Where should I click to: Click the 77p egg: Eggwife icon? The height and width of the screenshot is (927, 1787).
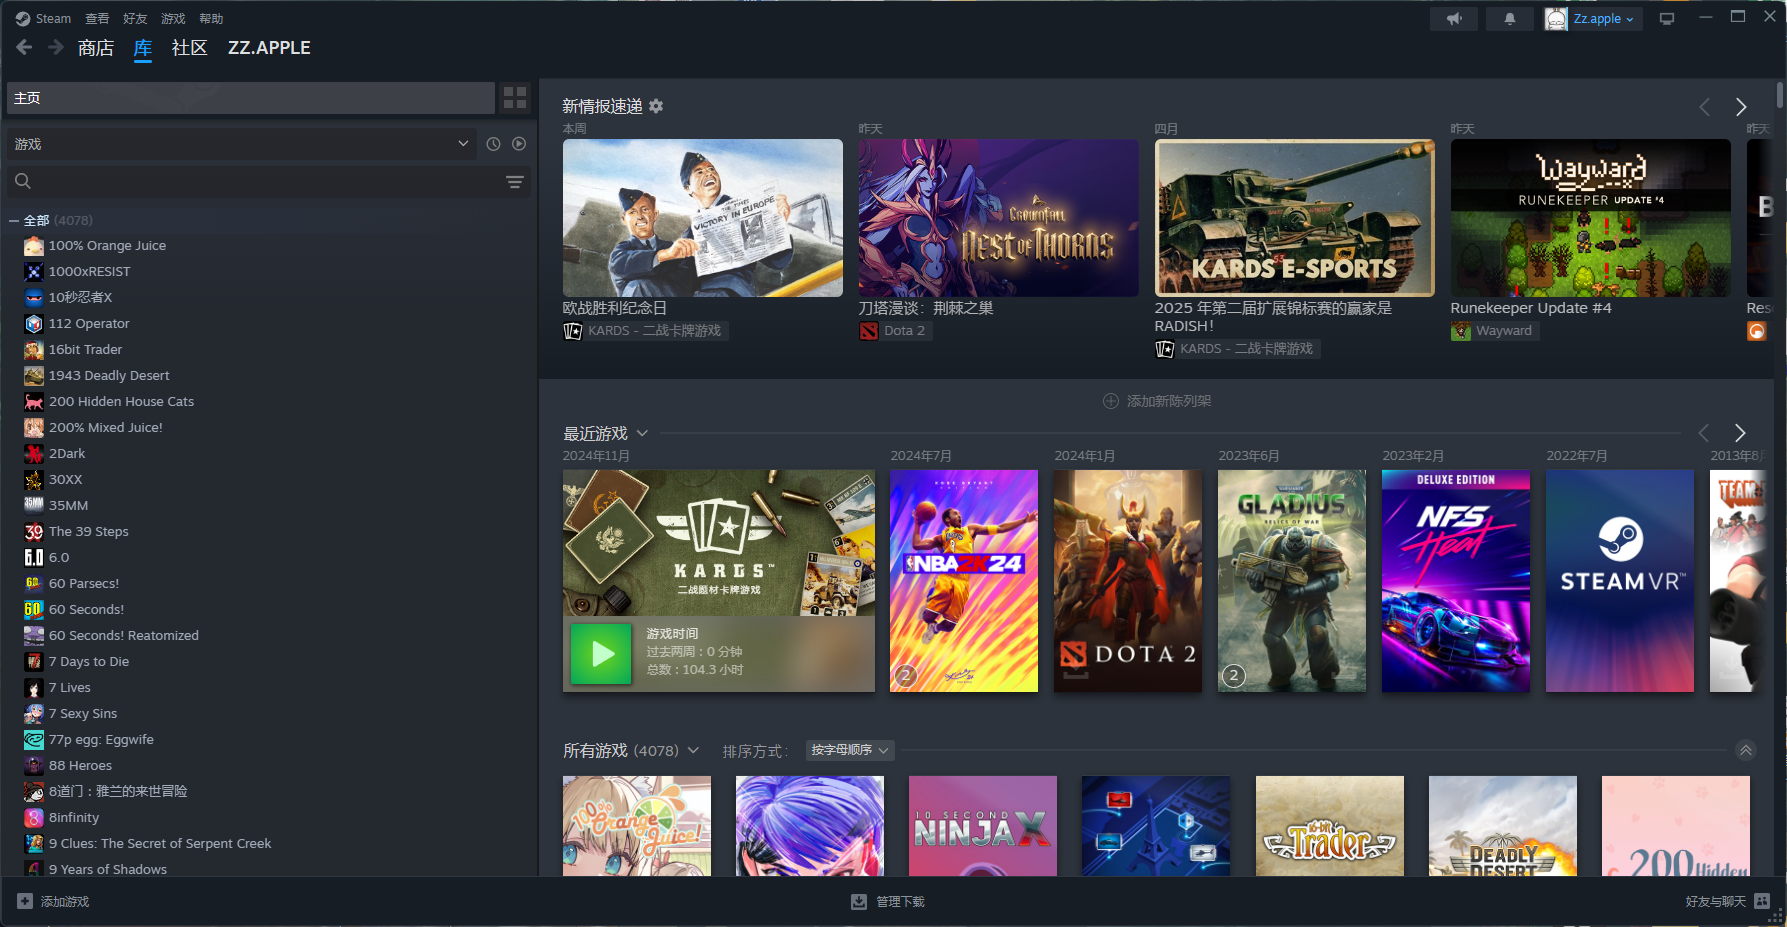tap(34, 740)
